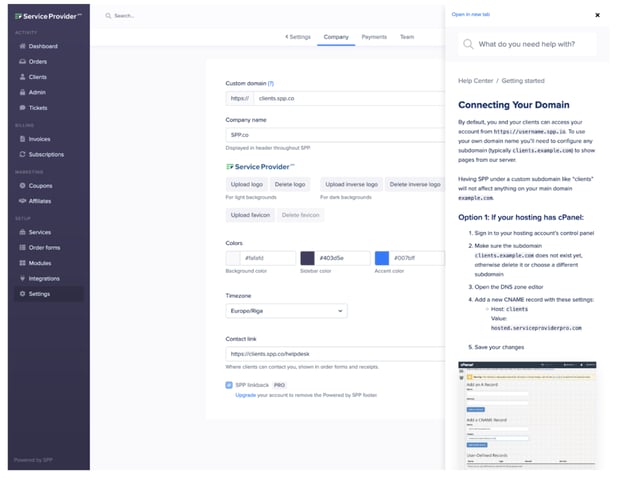Image resolution: width=620 pixels, height=483 pixels.
Task: Click the Help Center breadcrumb link
Action: (x=475, y=81)
